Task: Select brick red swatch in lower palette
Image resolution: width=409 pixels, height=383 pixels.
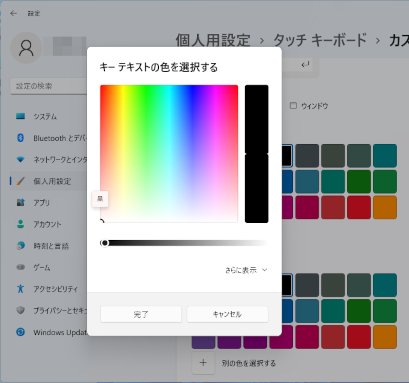Action: tap(333, 337)
